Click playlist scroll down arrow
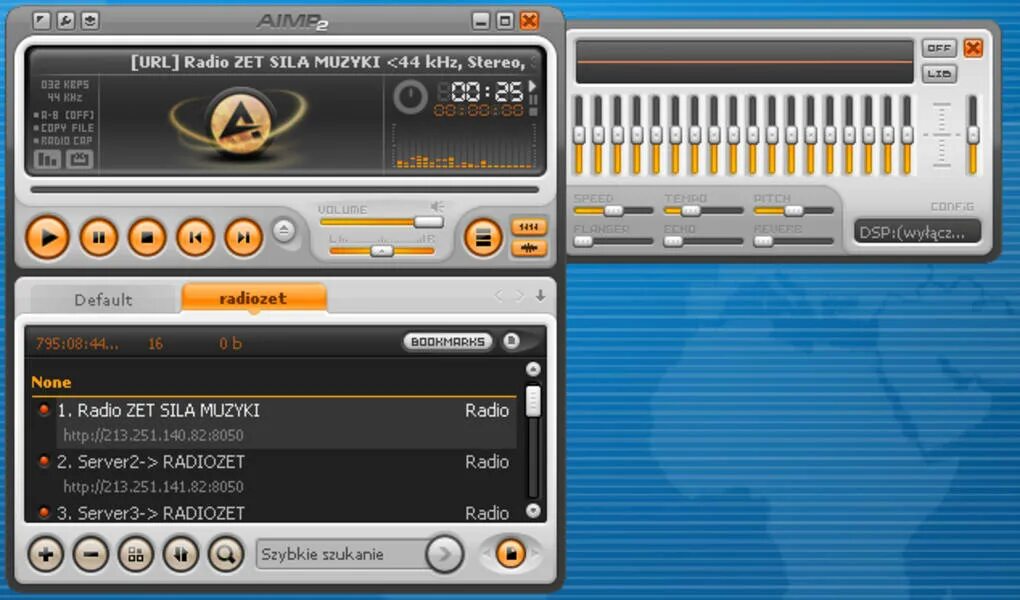The width and height of the screenshot is (1020, 600). (533, 511)
